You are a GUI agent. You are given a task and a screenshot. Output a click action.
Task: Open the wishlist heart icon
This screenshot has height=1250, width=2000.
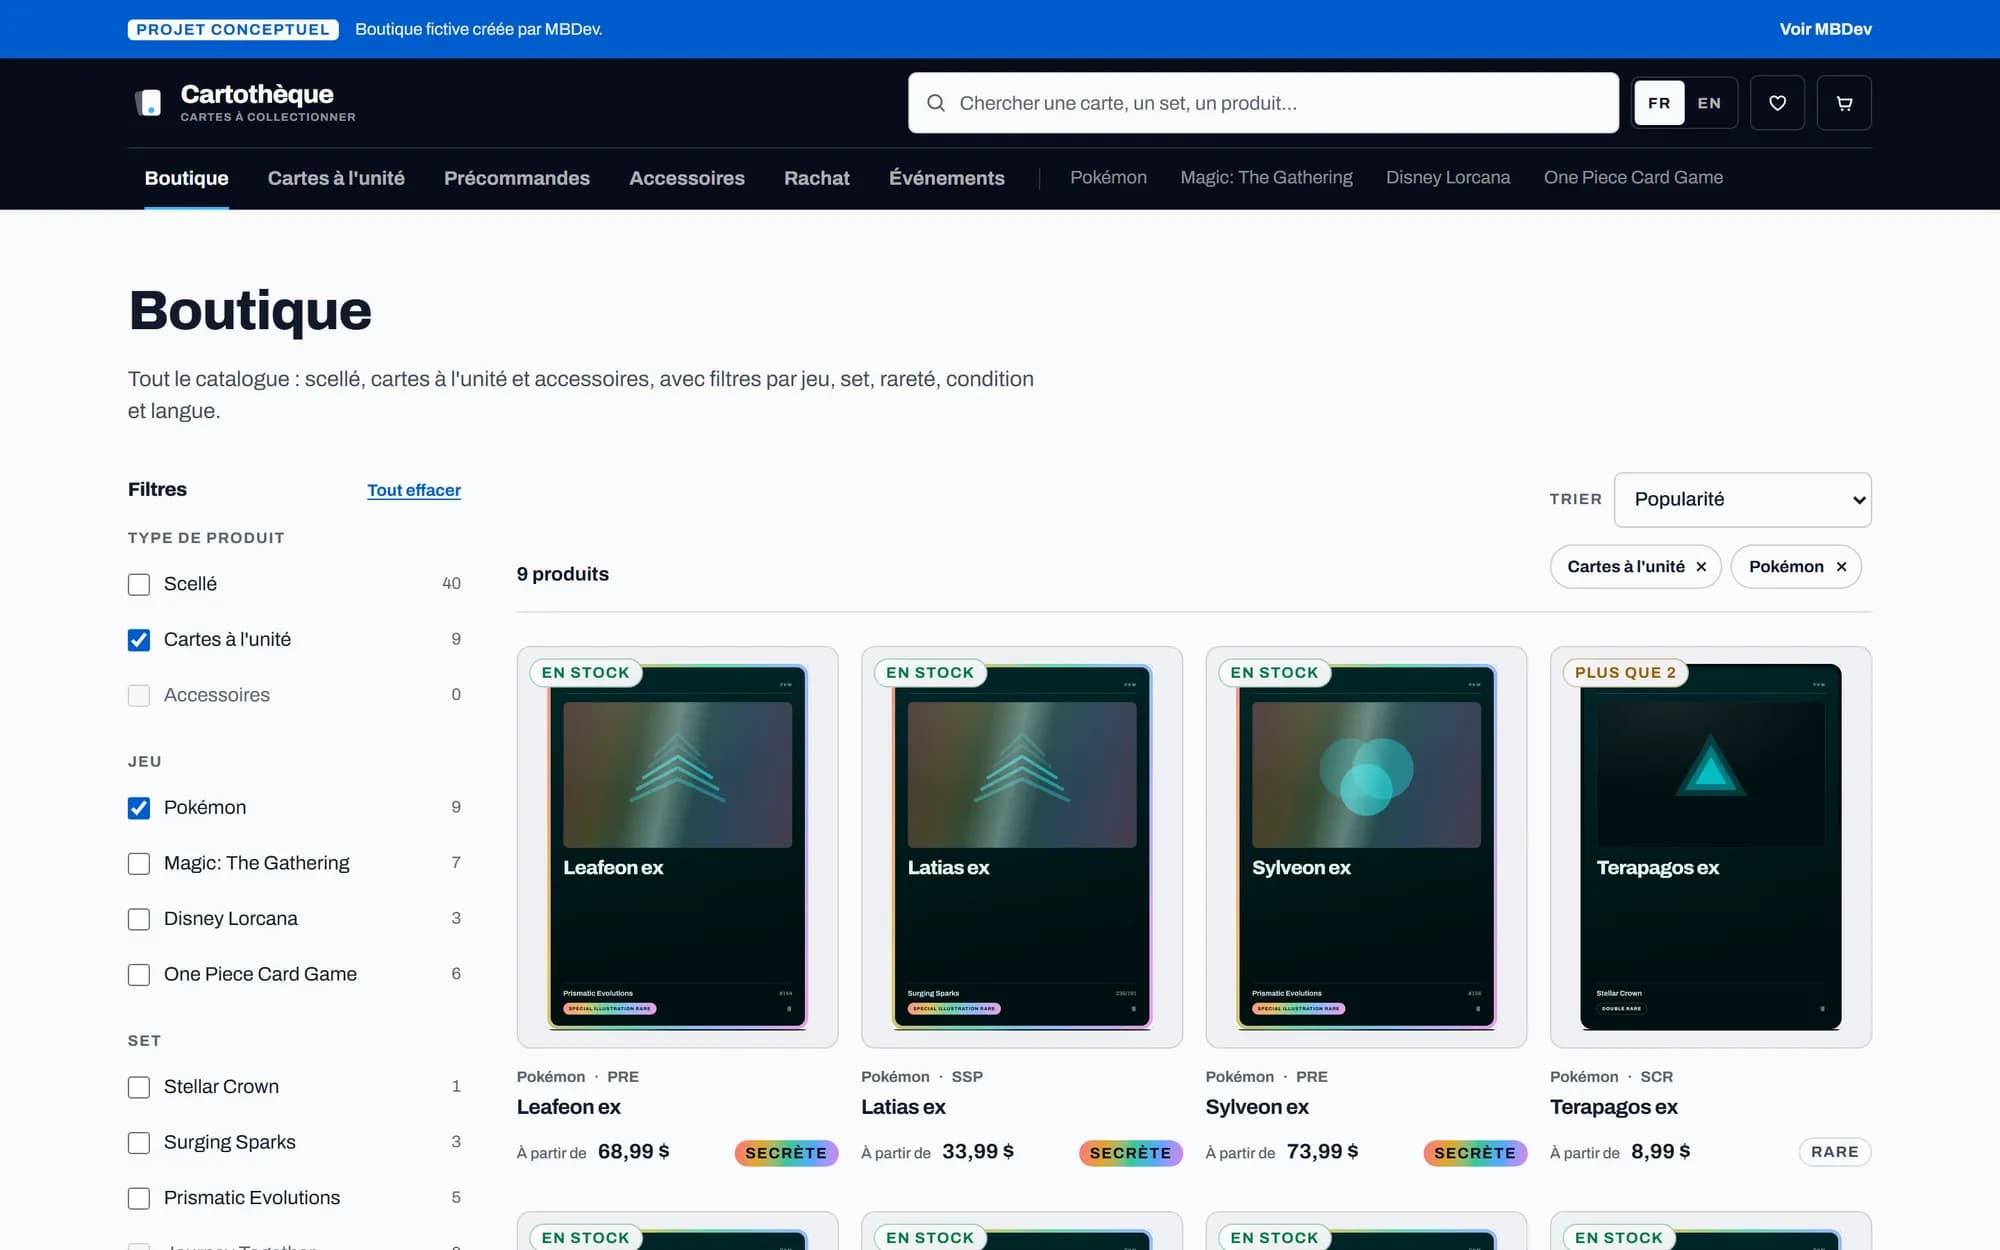[x=1777, y=103]
